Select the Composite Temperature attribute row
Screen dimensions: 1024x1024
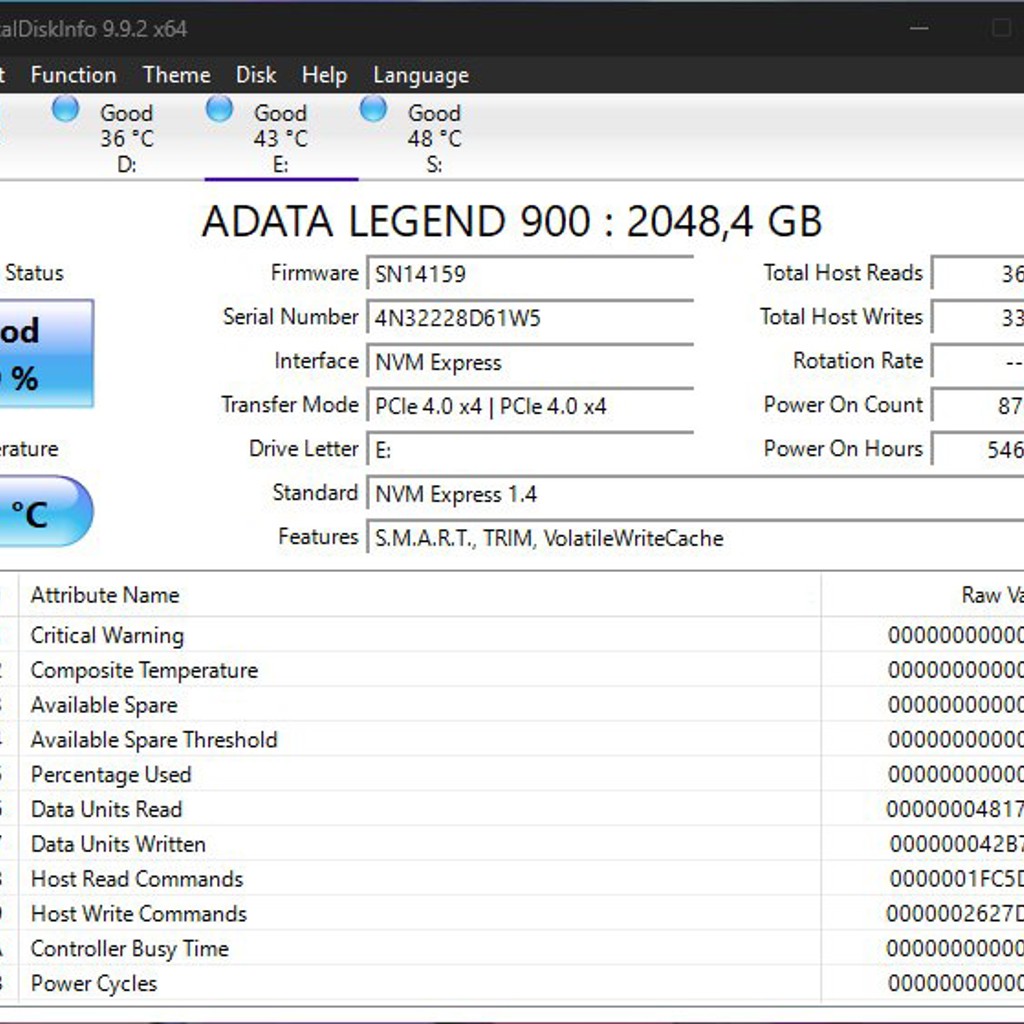click(512, 669)
